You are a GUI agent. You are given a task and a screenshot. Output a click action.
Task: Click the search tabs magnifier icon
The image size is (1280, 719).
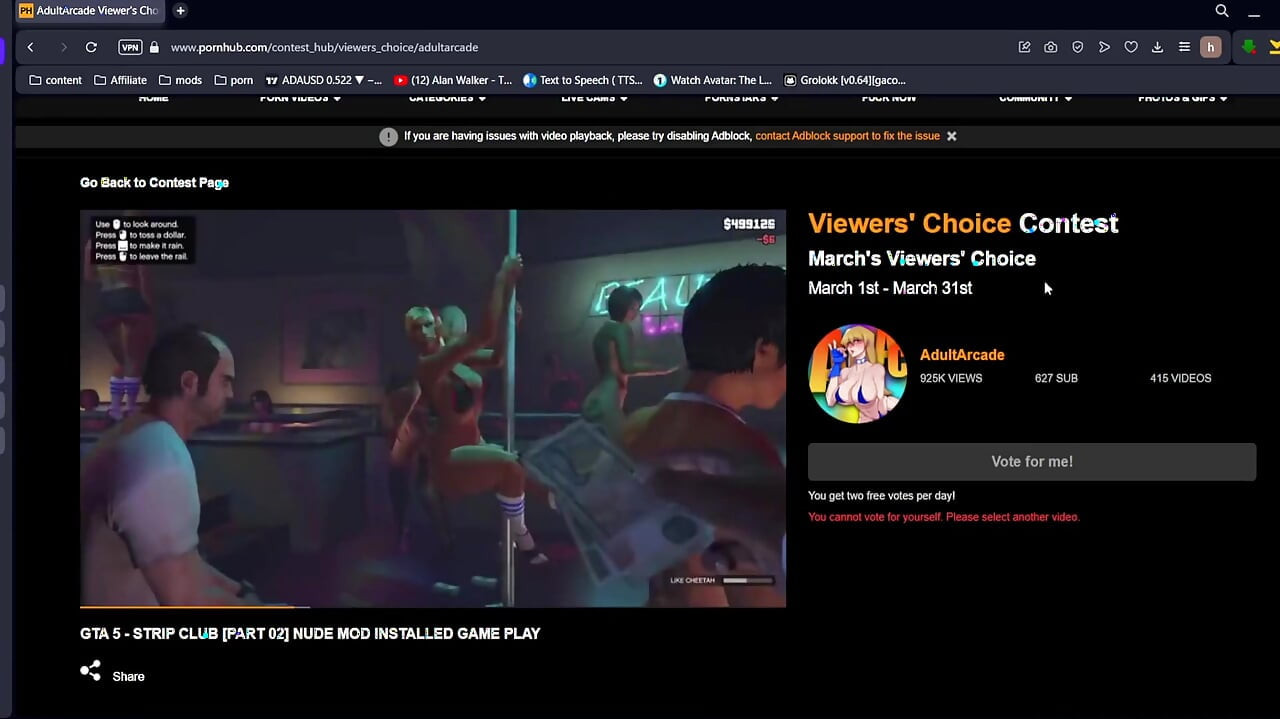1222,11
